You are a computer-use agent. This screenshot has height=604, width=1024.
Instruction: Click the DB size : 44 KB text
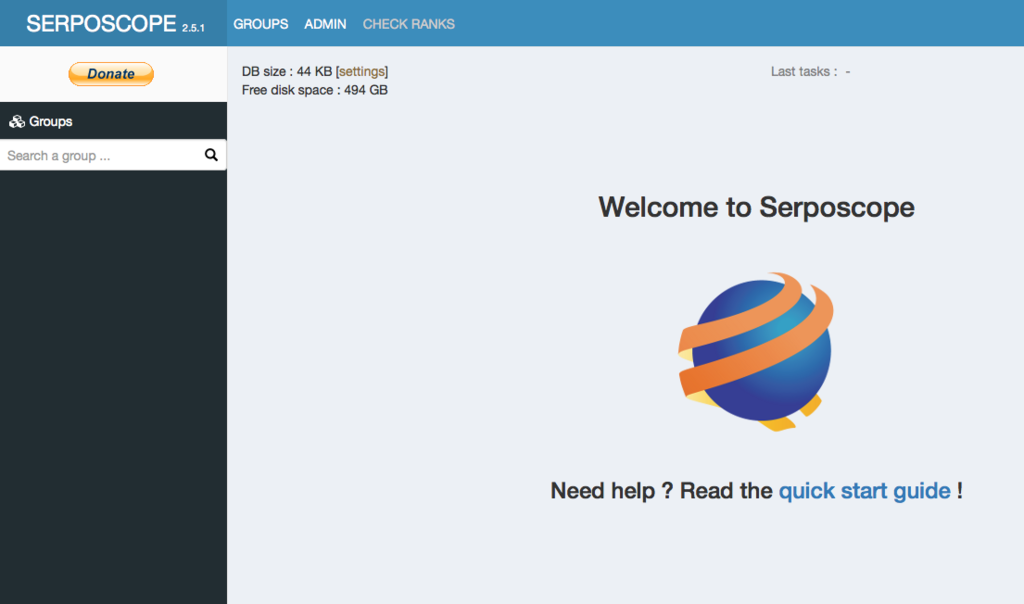click(287, 71)
